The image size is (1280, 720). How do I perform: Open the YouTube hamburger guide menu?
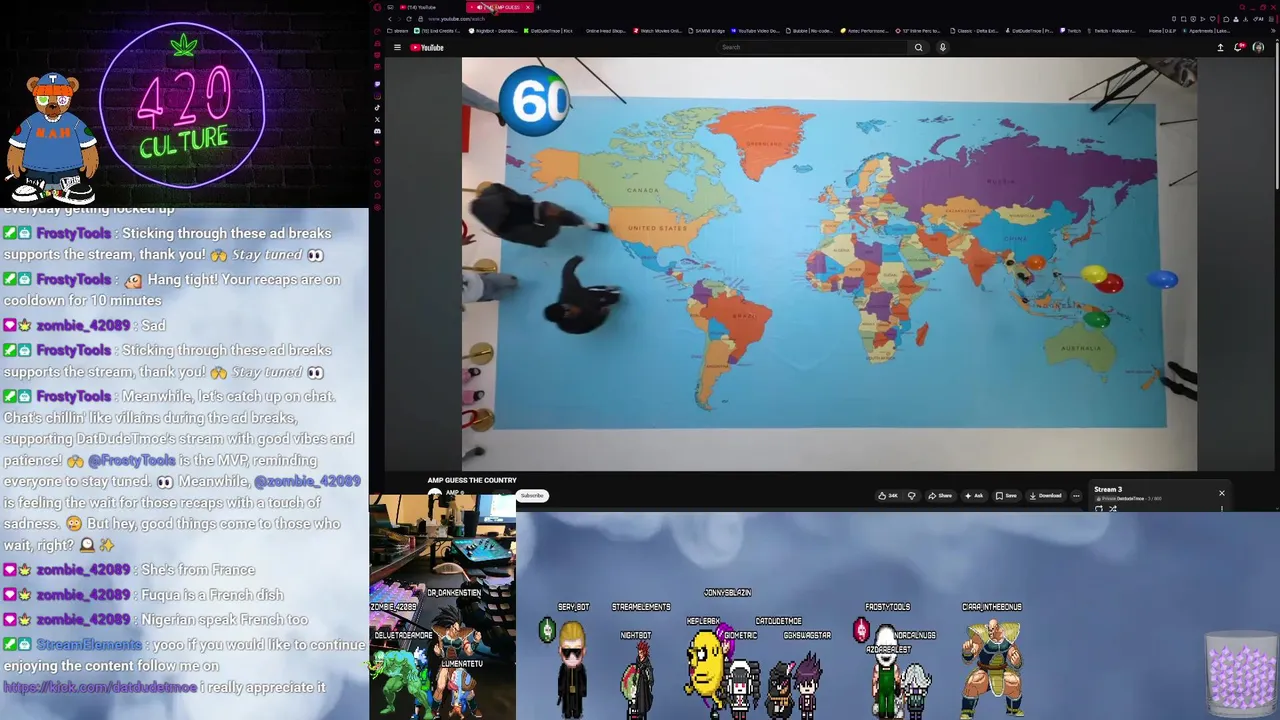point(397,47)
